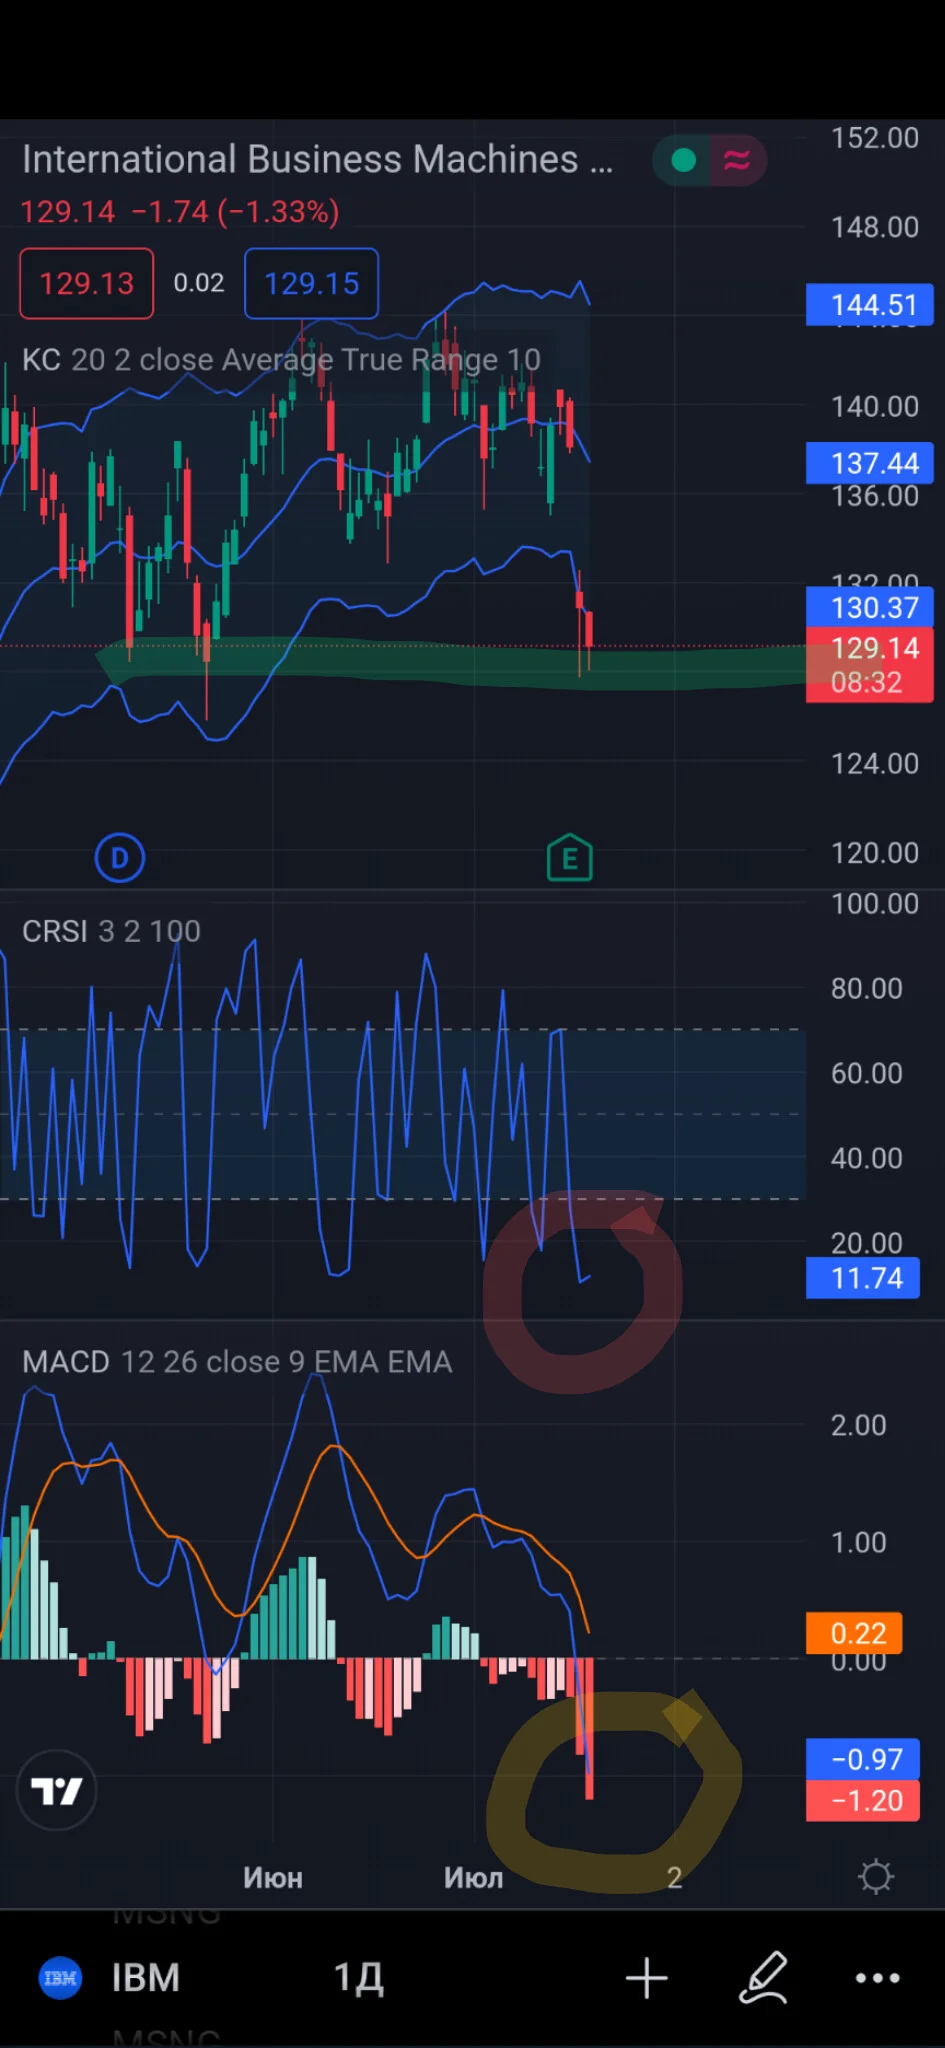
Task: Open the TradingView logo icon
Action: [57, 1791]
